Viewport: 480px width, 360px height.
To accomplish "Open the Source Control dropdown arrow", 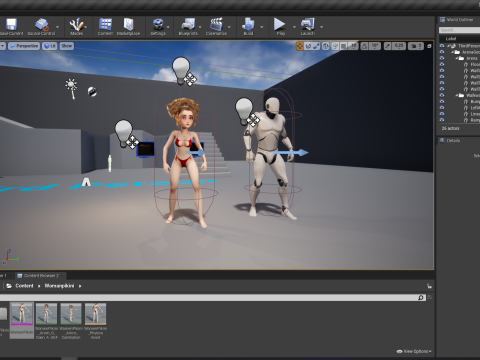I will 57,27.
